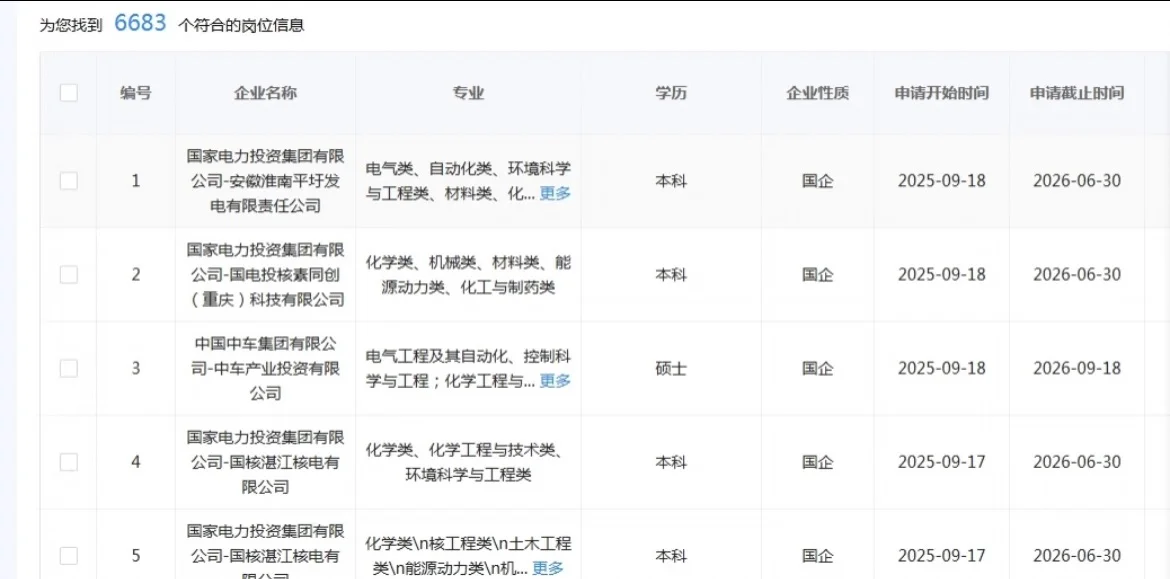Click 更多 to expand row 3 majors
Image resolution: width=1170 pixels, height=579 pixels.
pyautogui.click(x=555, y=381)
